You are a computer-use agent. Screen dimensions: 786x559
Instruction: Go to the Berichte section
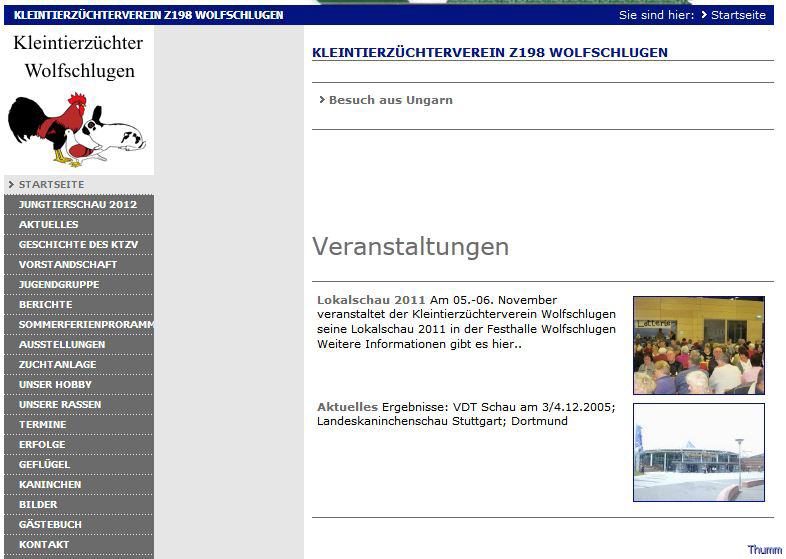[45, 305]
